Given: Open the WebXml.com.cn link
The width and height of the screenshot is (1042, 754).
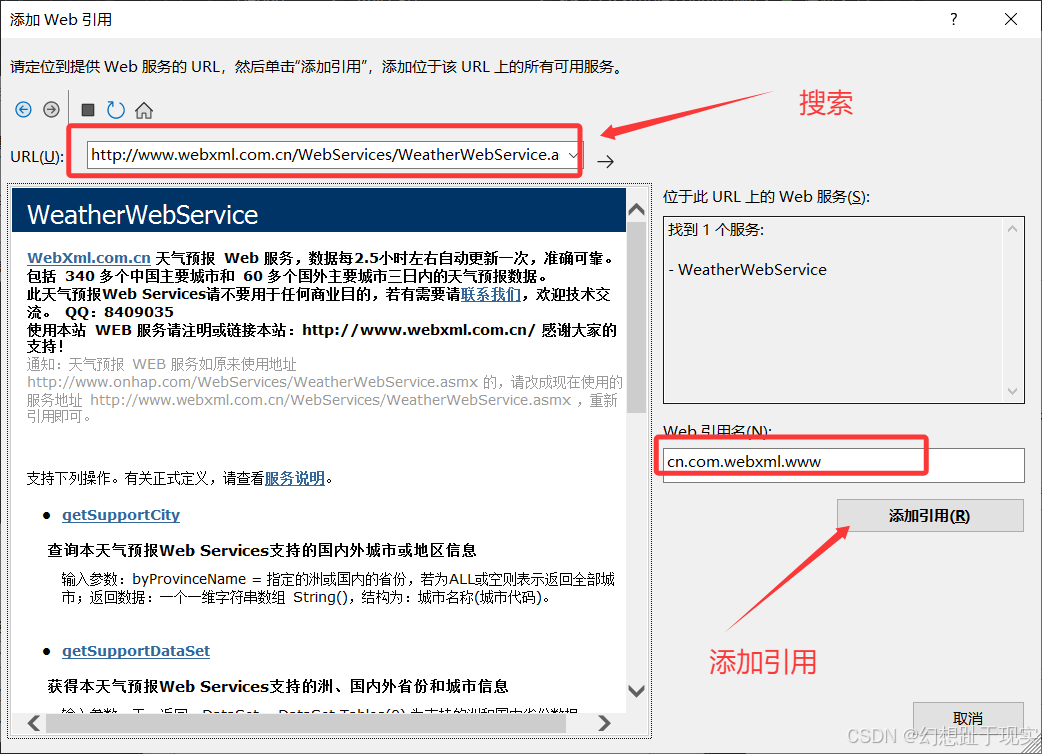Looking at the screenshot, I should (x=89, y=258).
